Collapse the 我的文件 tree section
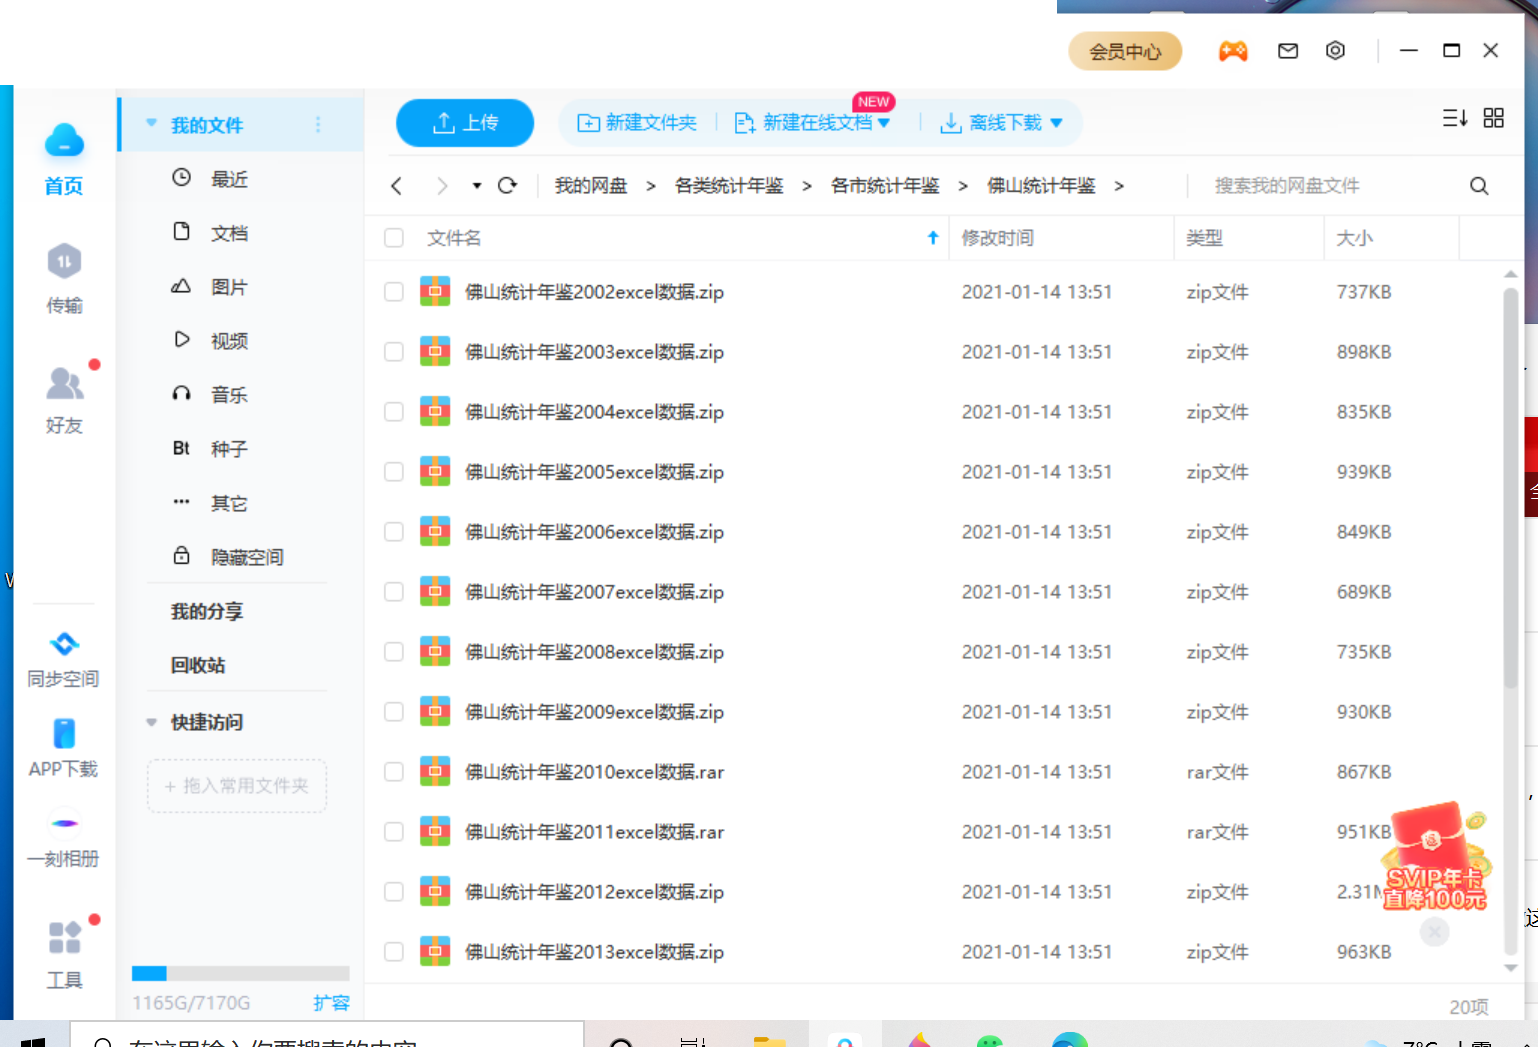This screenshot has width=1538, height=1047. coord(152,123)
